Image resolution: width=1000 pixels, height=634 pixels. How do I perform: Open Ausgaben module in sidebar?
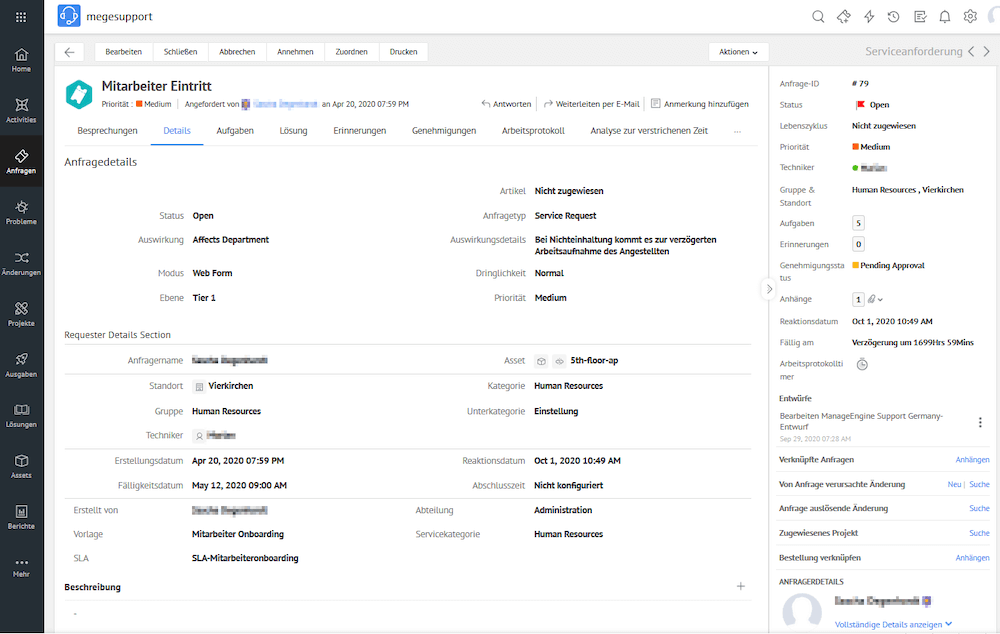(x=21, y=365)
